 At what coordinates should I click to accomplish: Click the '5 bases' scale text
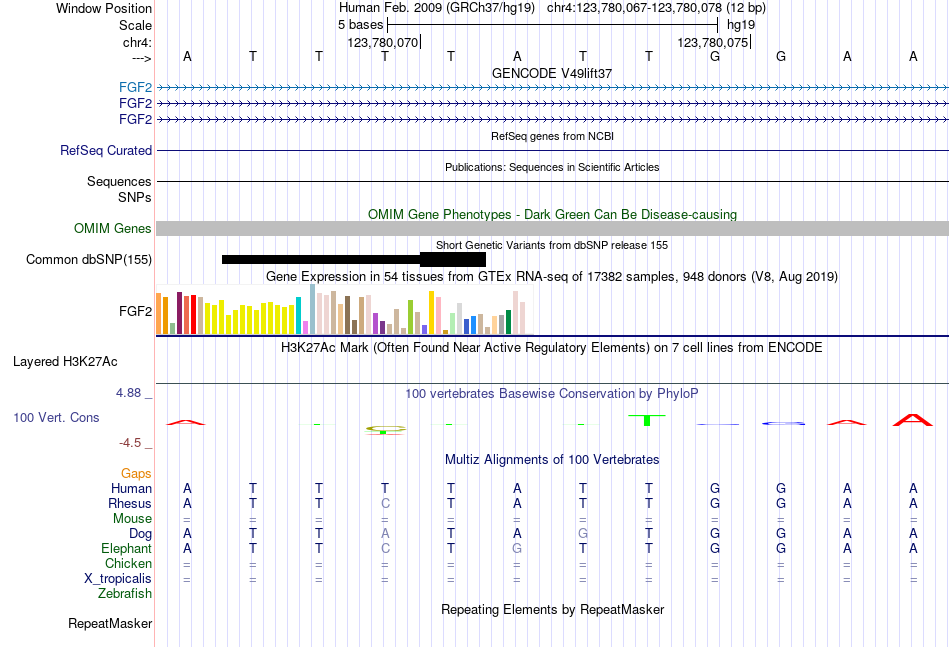click(x=360, y=25)
